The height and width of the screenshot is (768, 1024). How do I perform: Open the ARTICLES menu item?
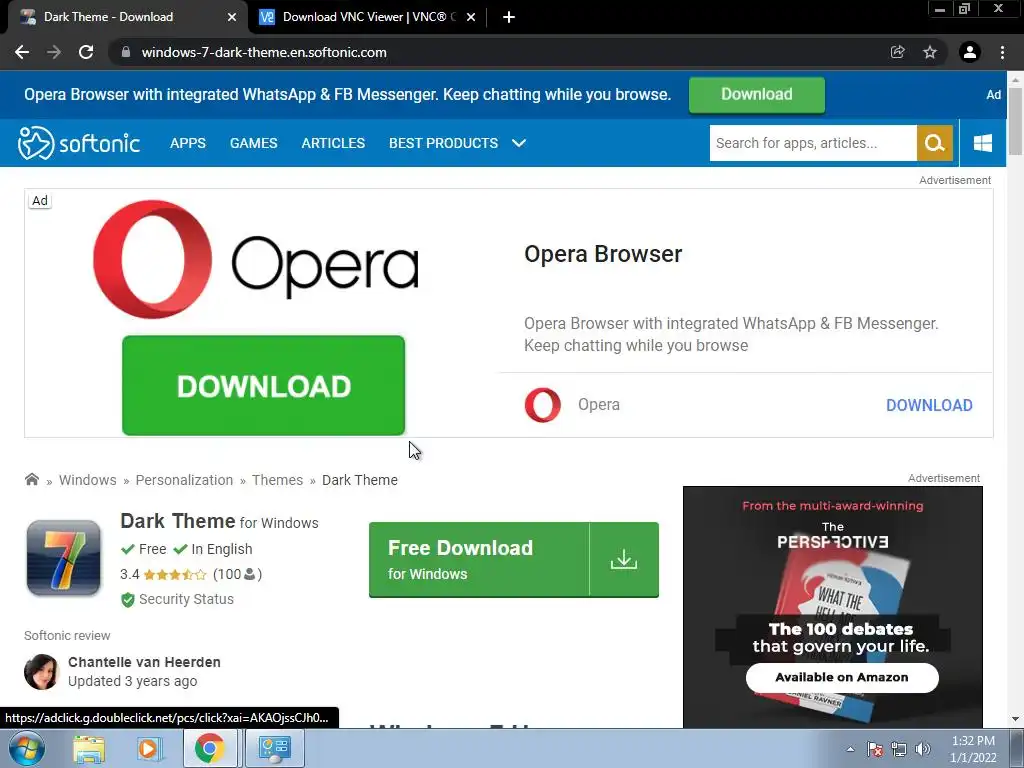click(333, 143)
